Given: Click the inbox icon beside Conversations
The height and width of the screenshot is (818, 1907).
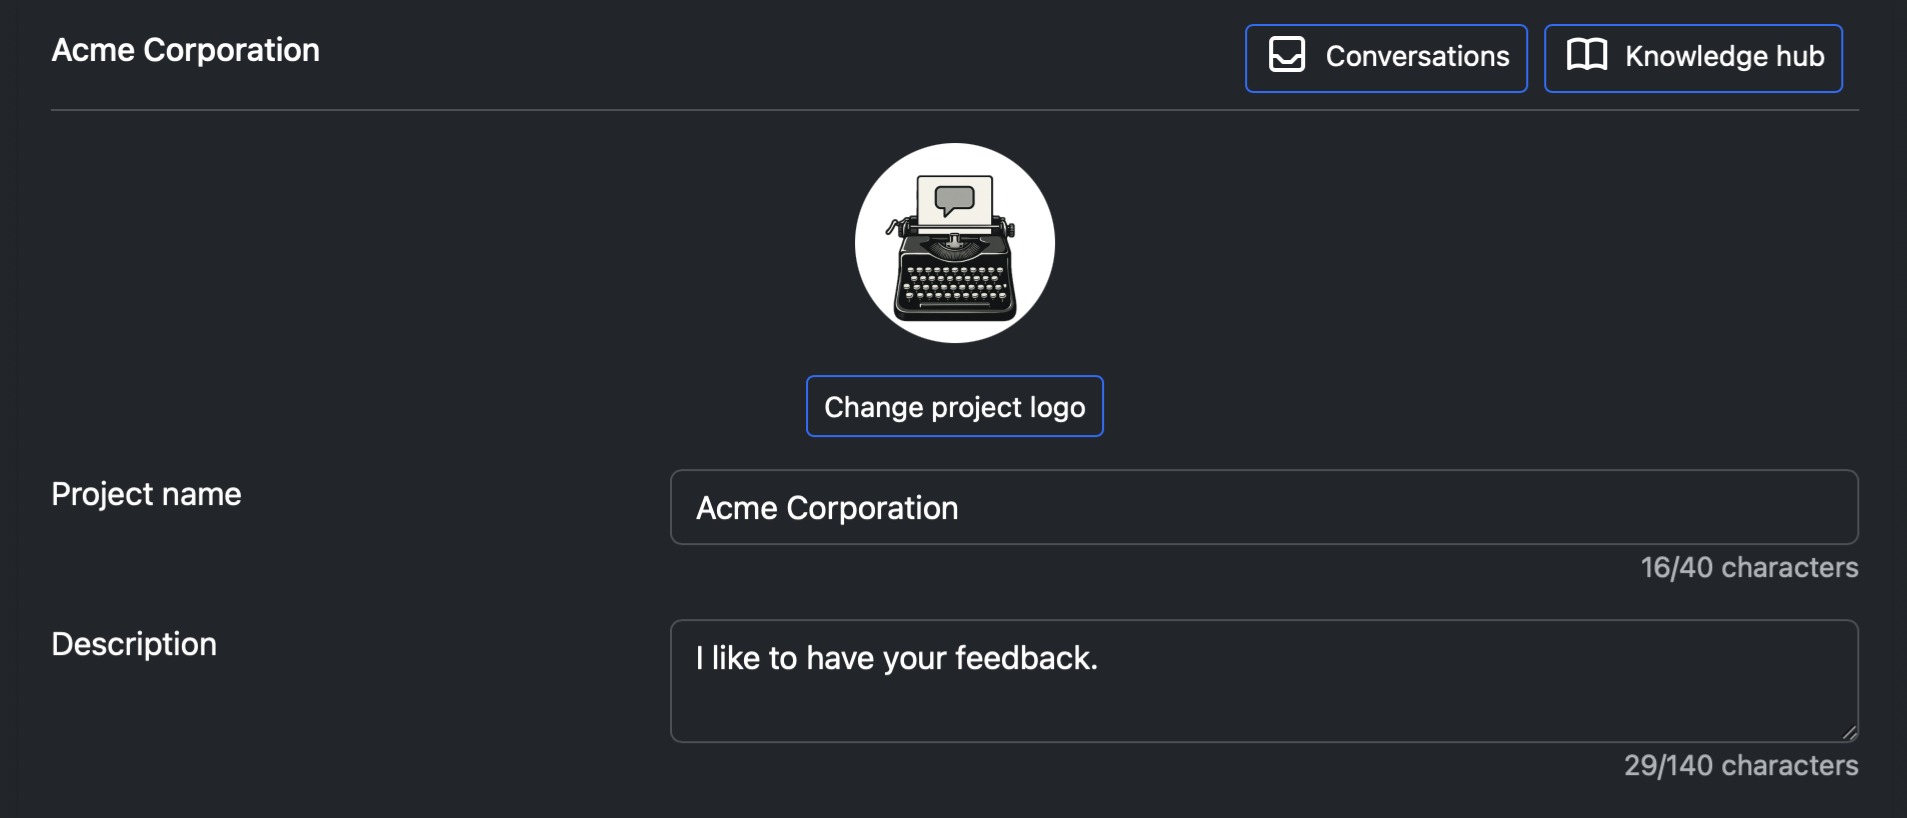Looking at the screenshot, I should pos(1286,55).
